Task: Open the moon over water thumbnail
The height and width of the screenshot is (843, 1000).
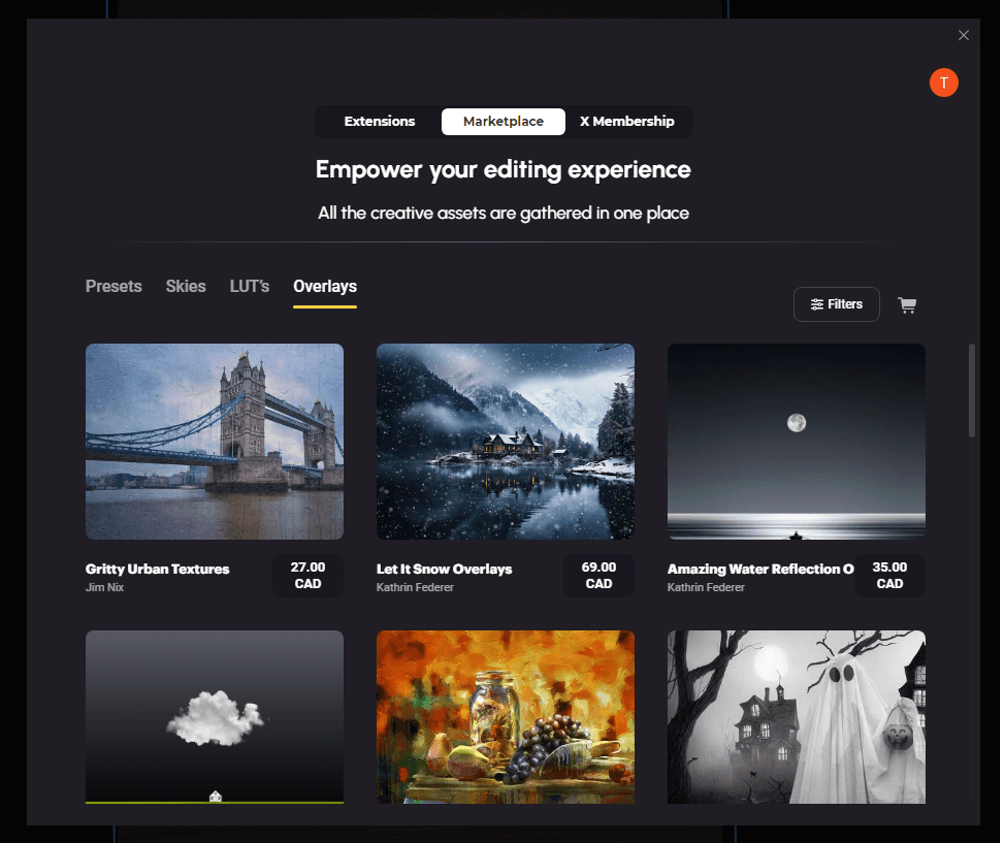Action: 796,442
